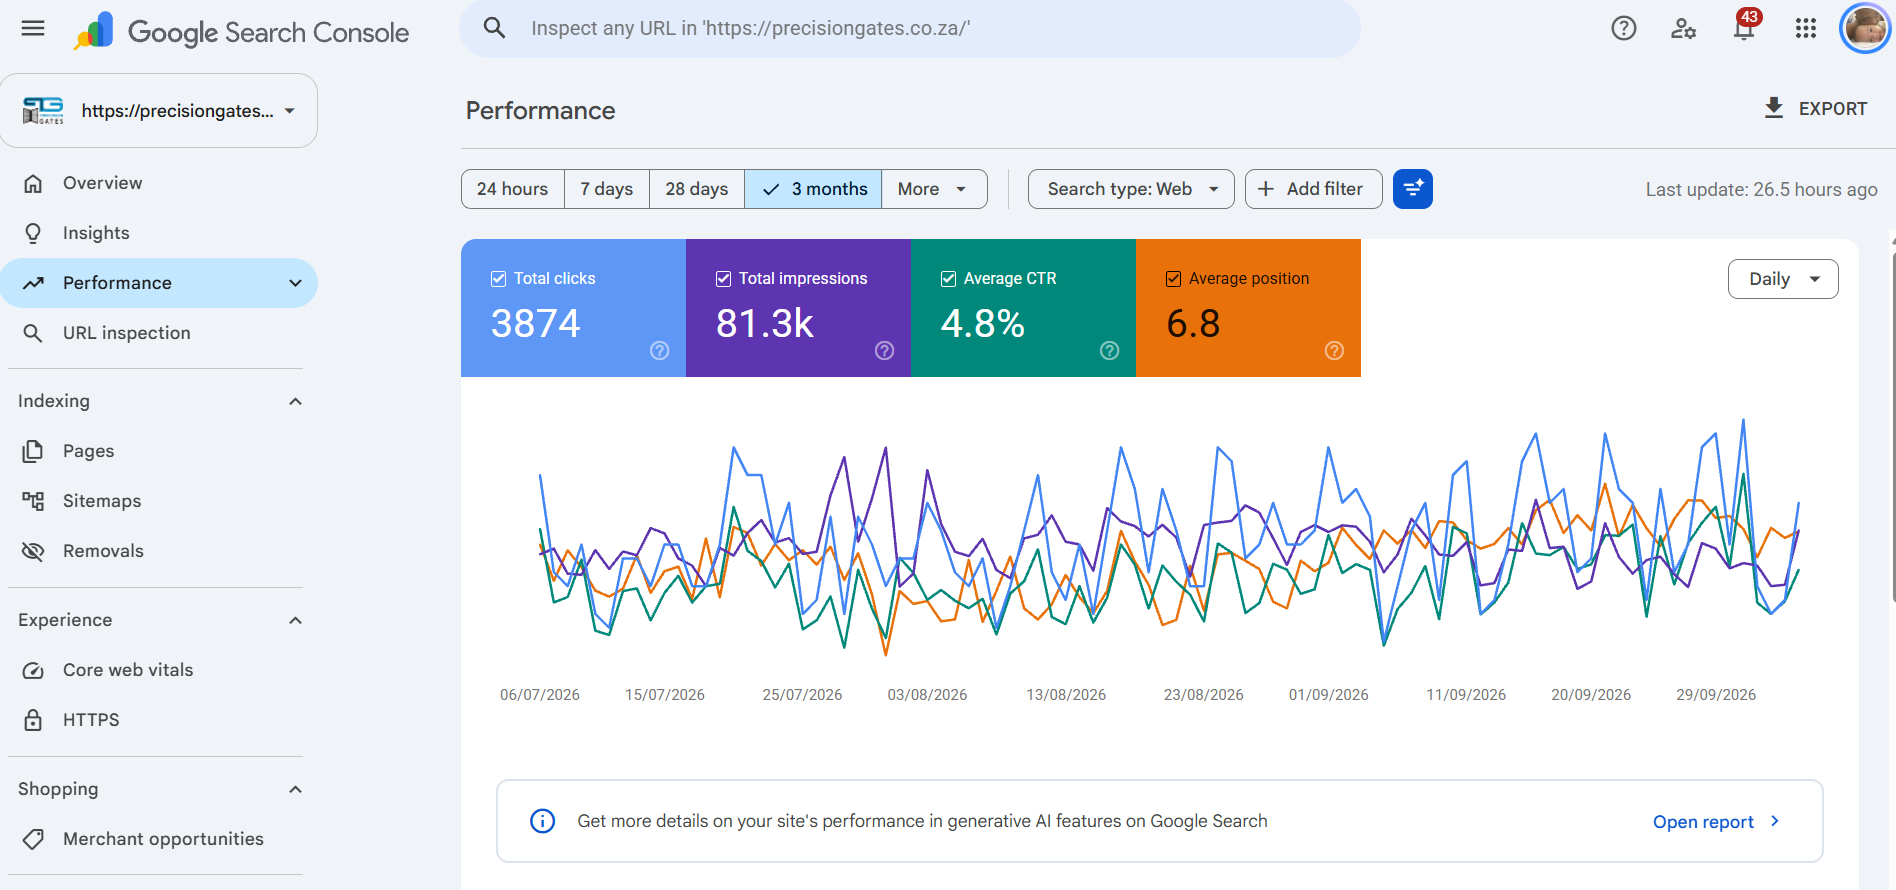Screen dimensions: 1896x890
Task: Open the property selector dropdown
Action: tap(159, 111)
